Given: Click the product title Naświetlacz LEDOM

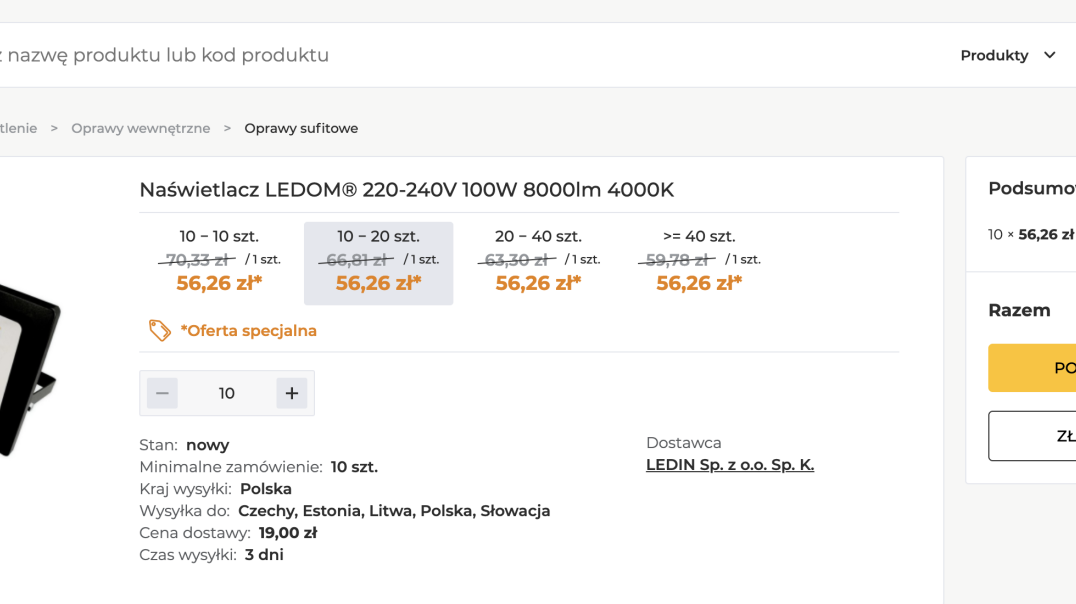Looking at the screenshot, I should coord(406,189).
